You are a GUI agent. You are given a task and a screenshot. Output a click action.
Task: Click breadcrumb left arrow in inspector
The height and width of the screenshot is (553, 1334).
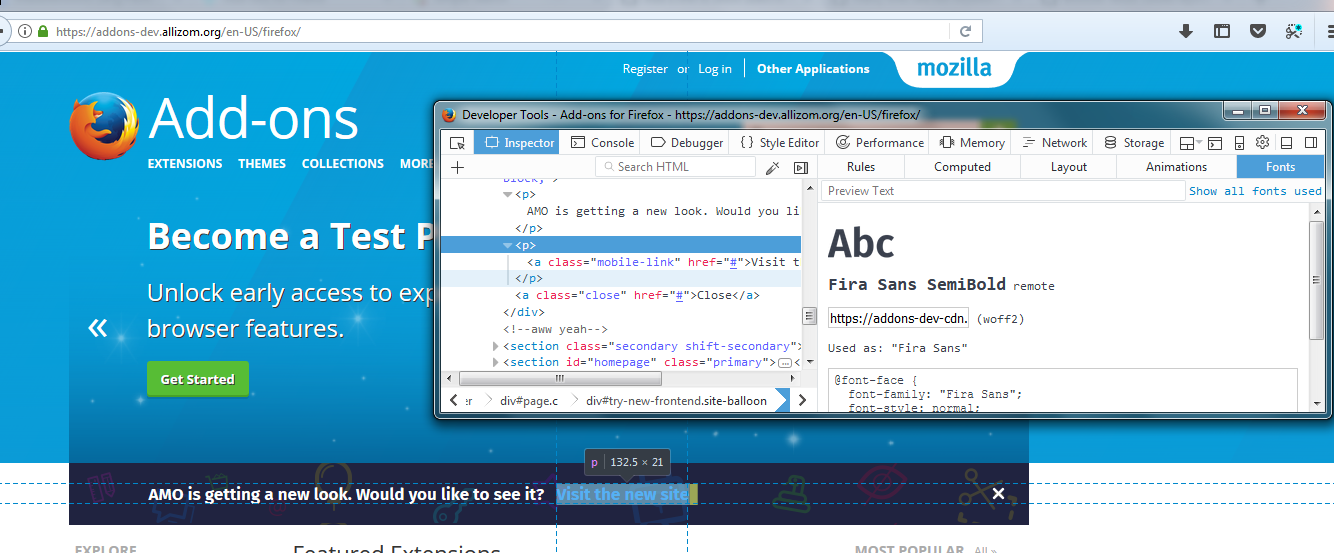coord(455,400)
